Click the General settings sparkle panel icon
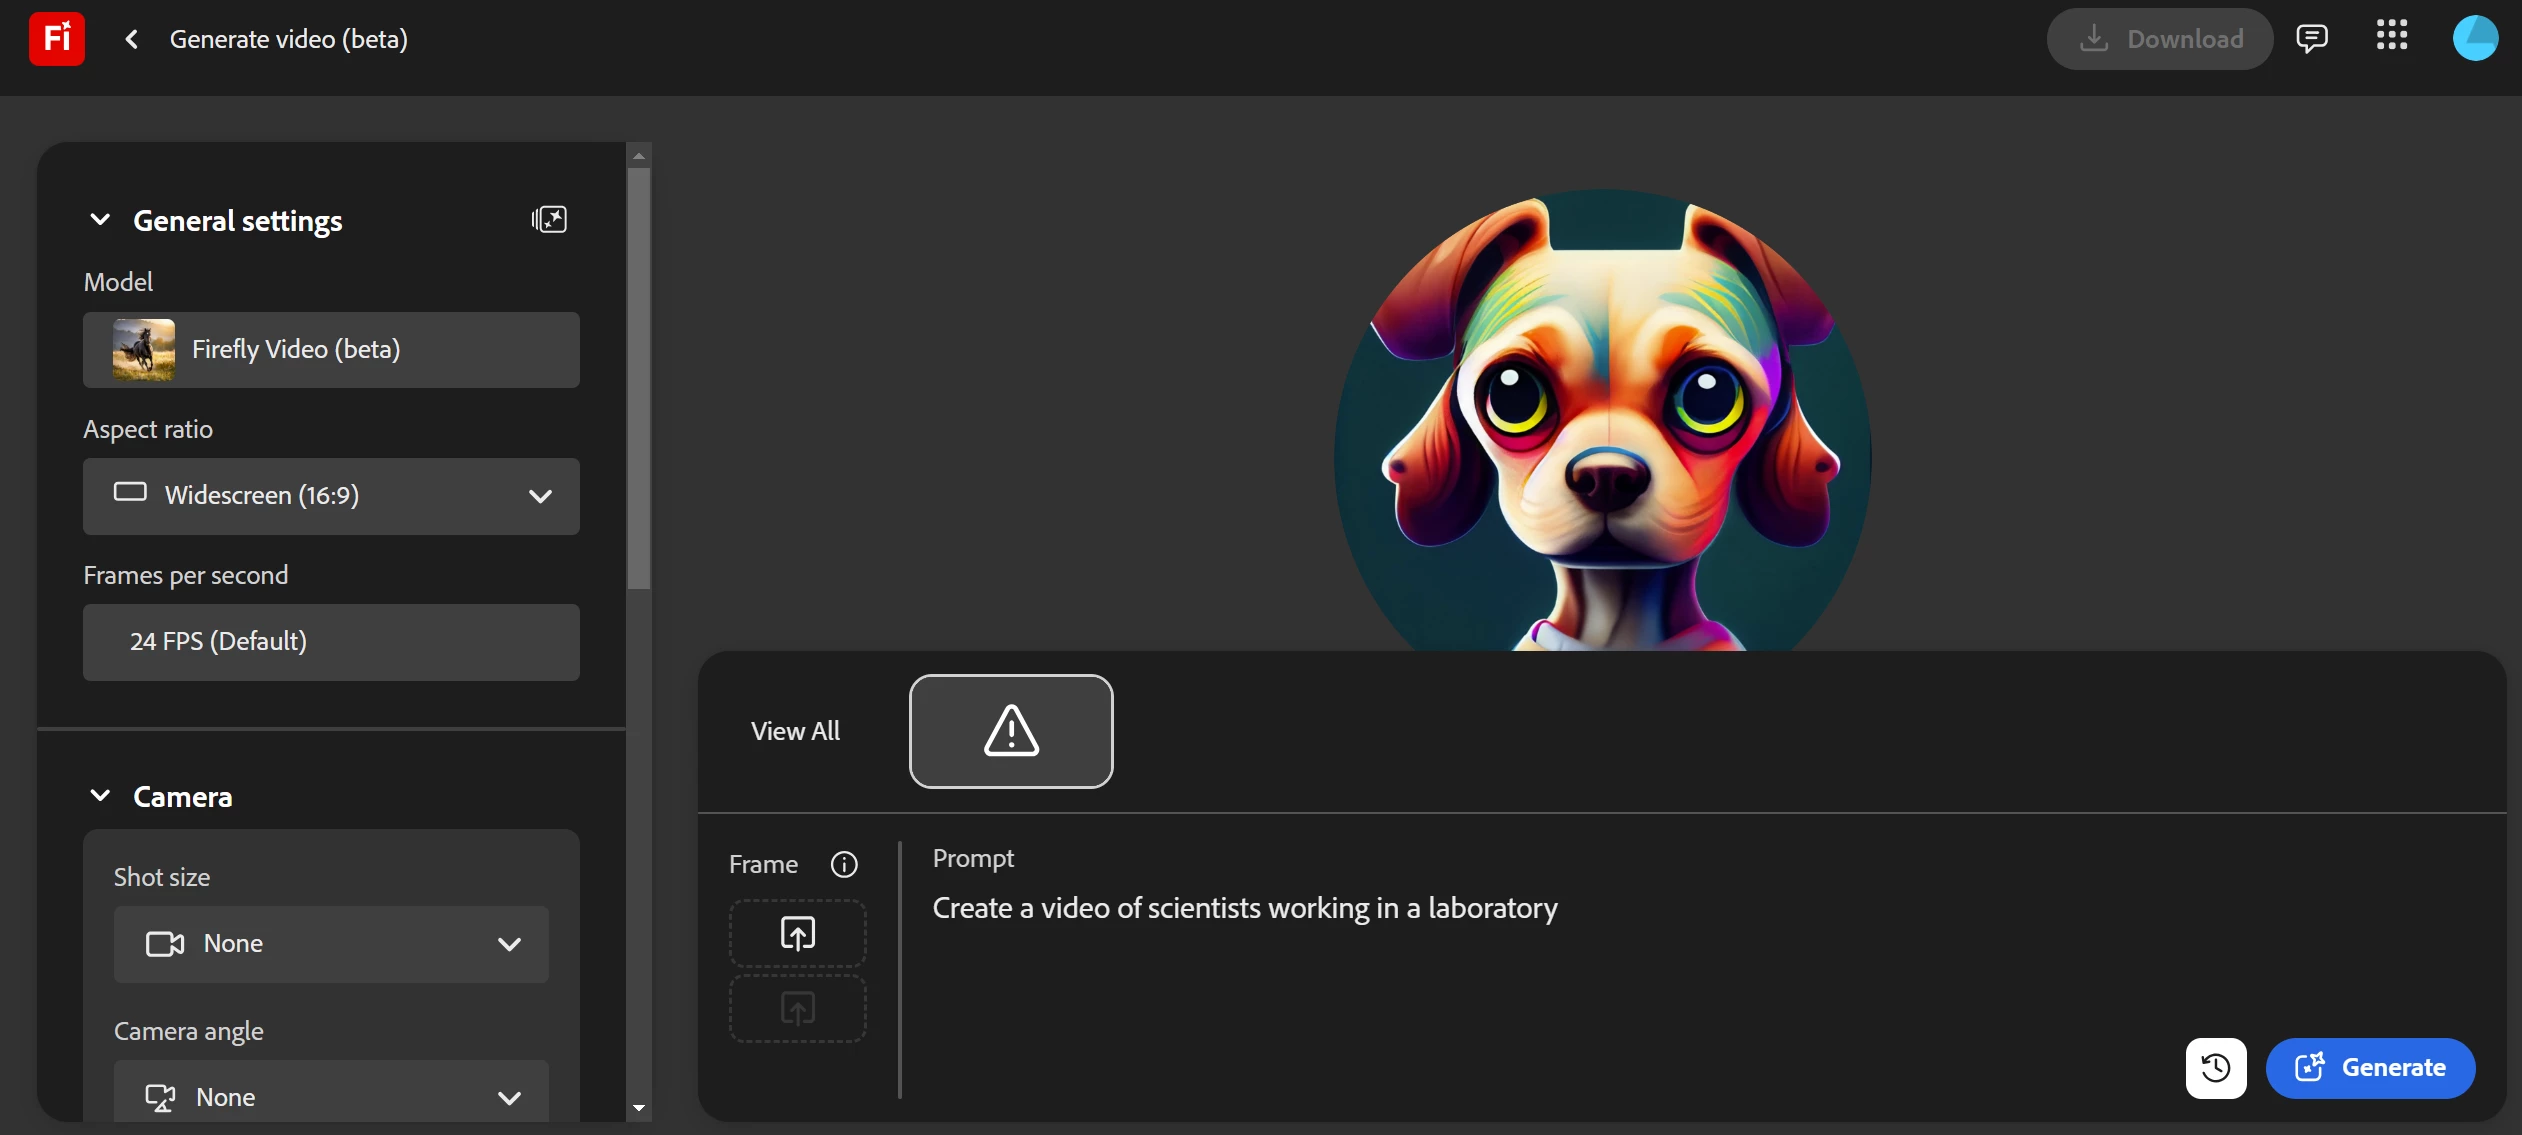This screenshot has width=2522, height=1135. pos(549,220)
